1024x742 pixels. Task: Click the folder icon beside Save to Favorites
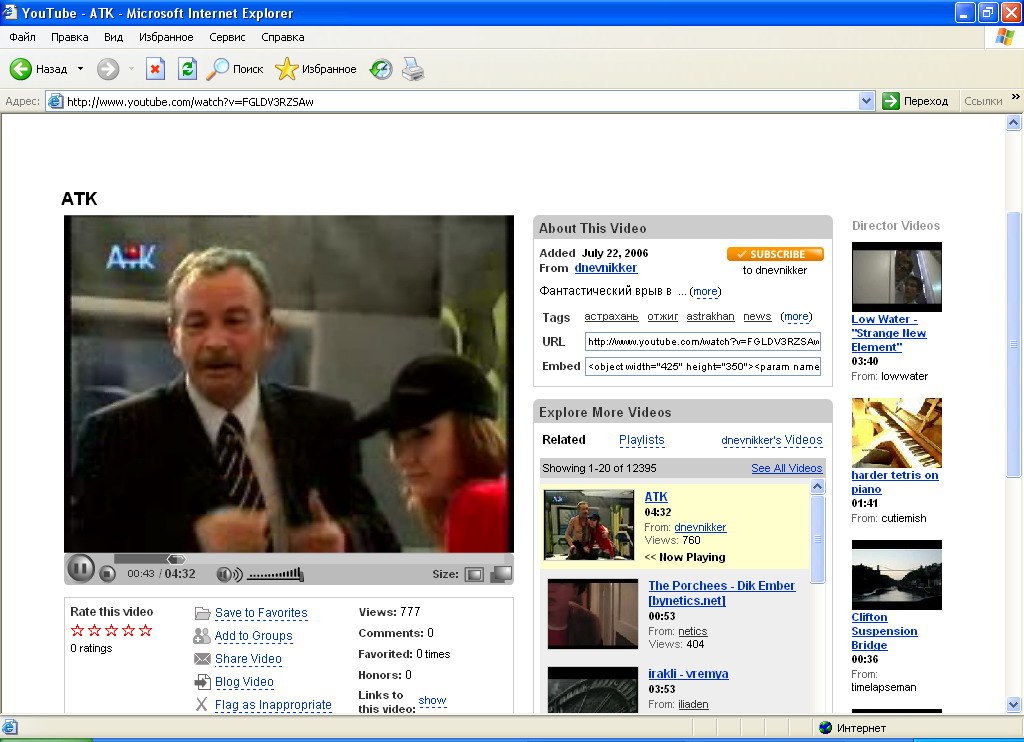coord(202,613)
